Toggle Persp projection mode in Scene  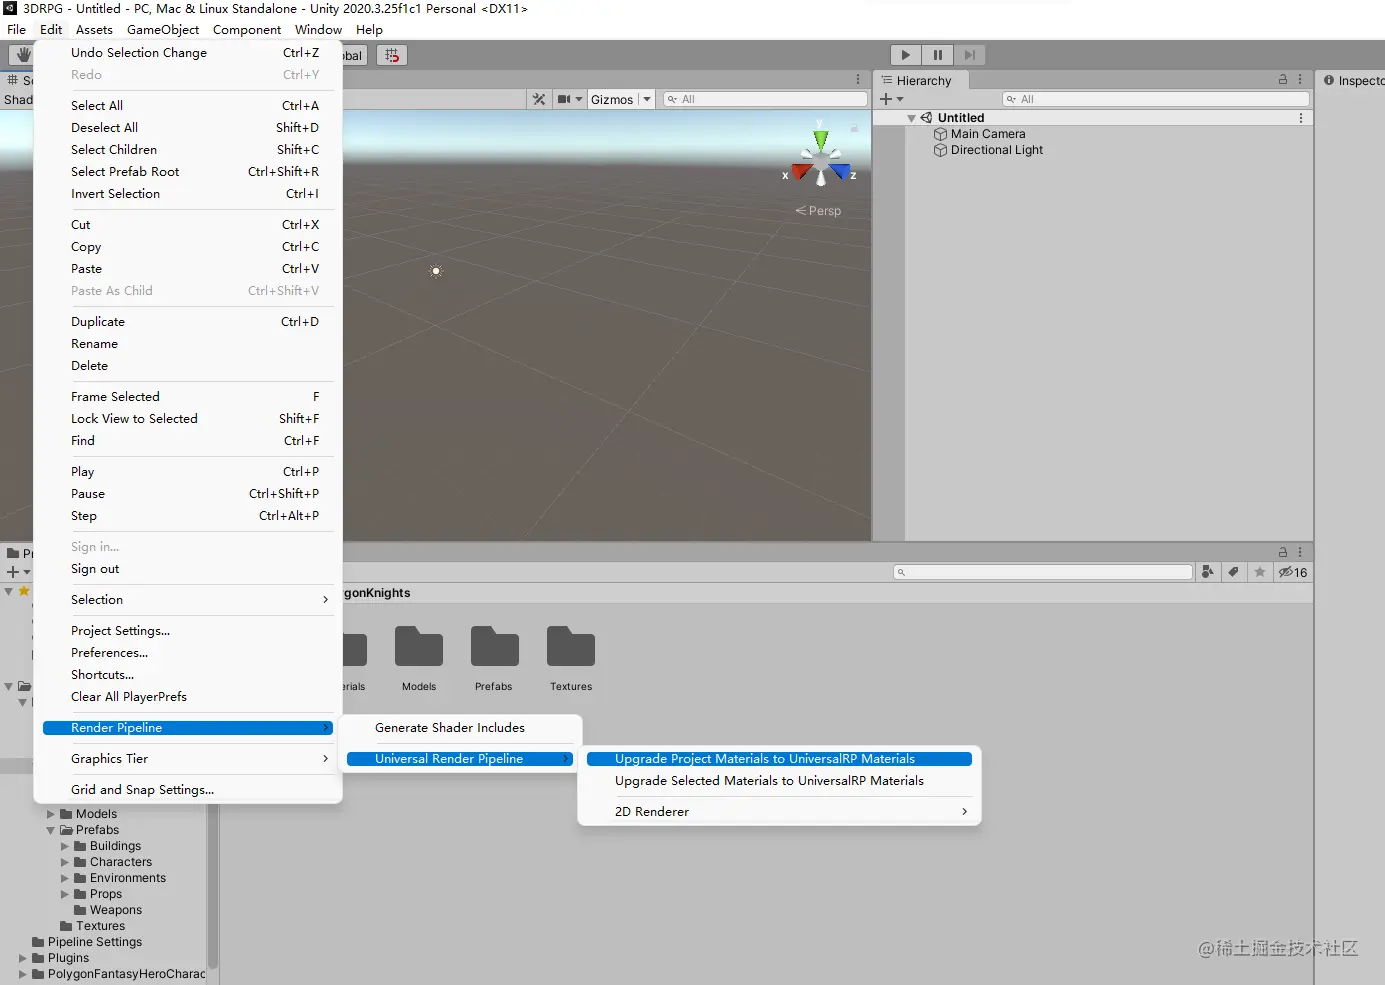pos(819,211)
